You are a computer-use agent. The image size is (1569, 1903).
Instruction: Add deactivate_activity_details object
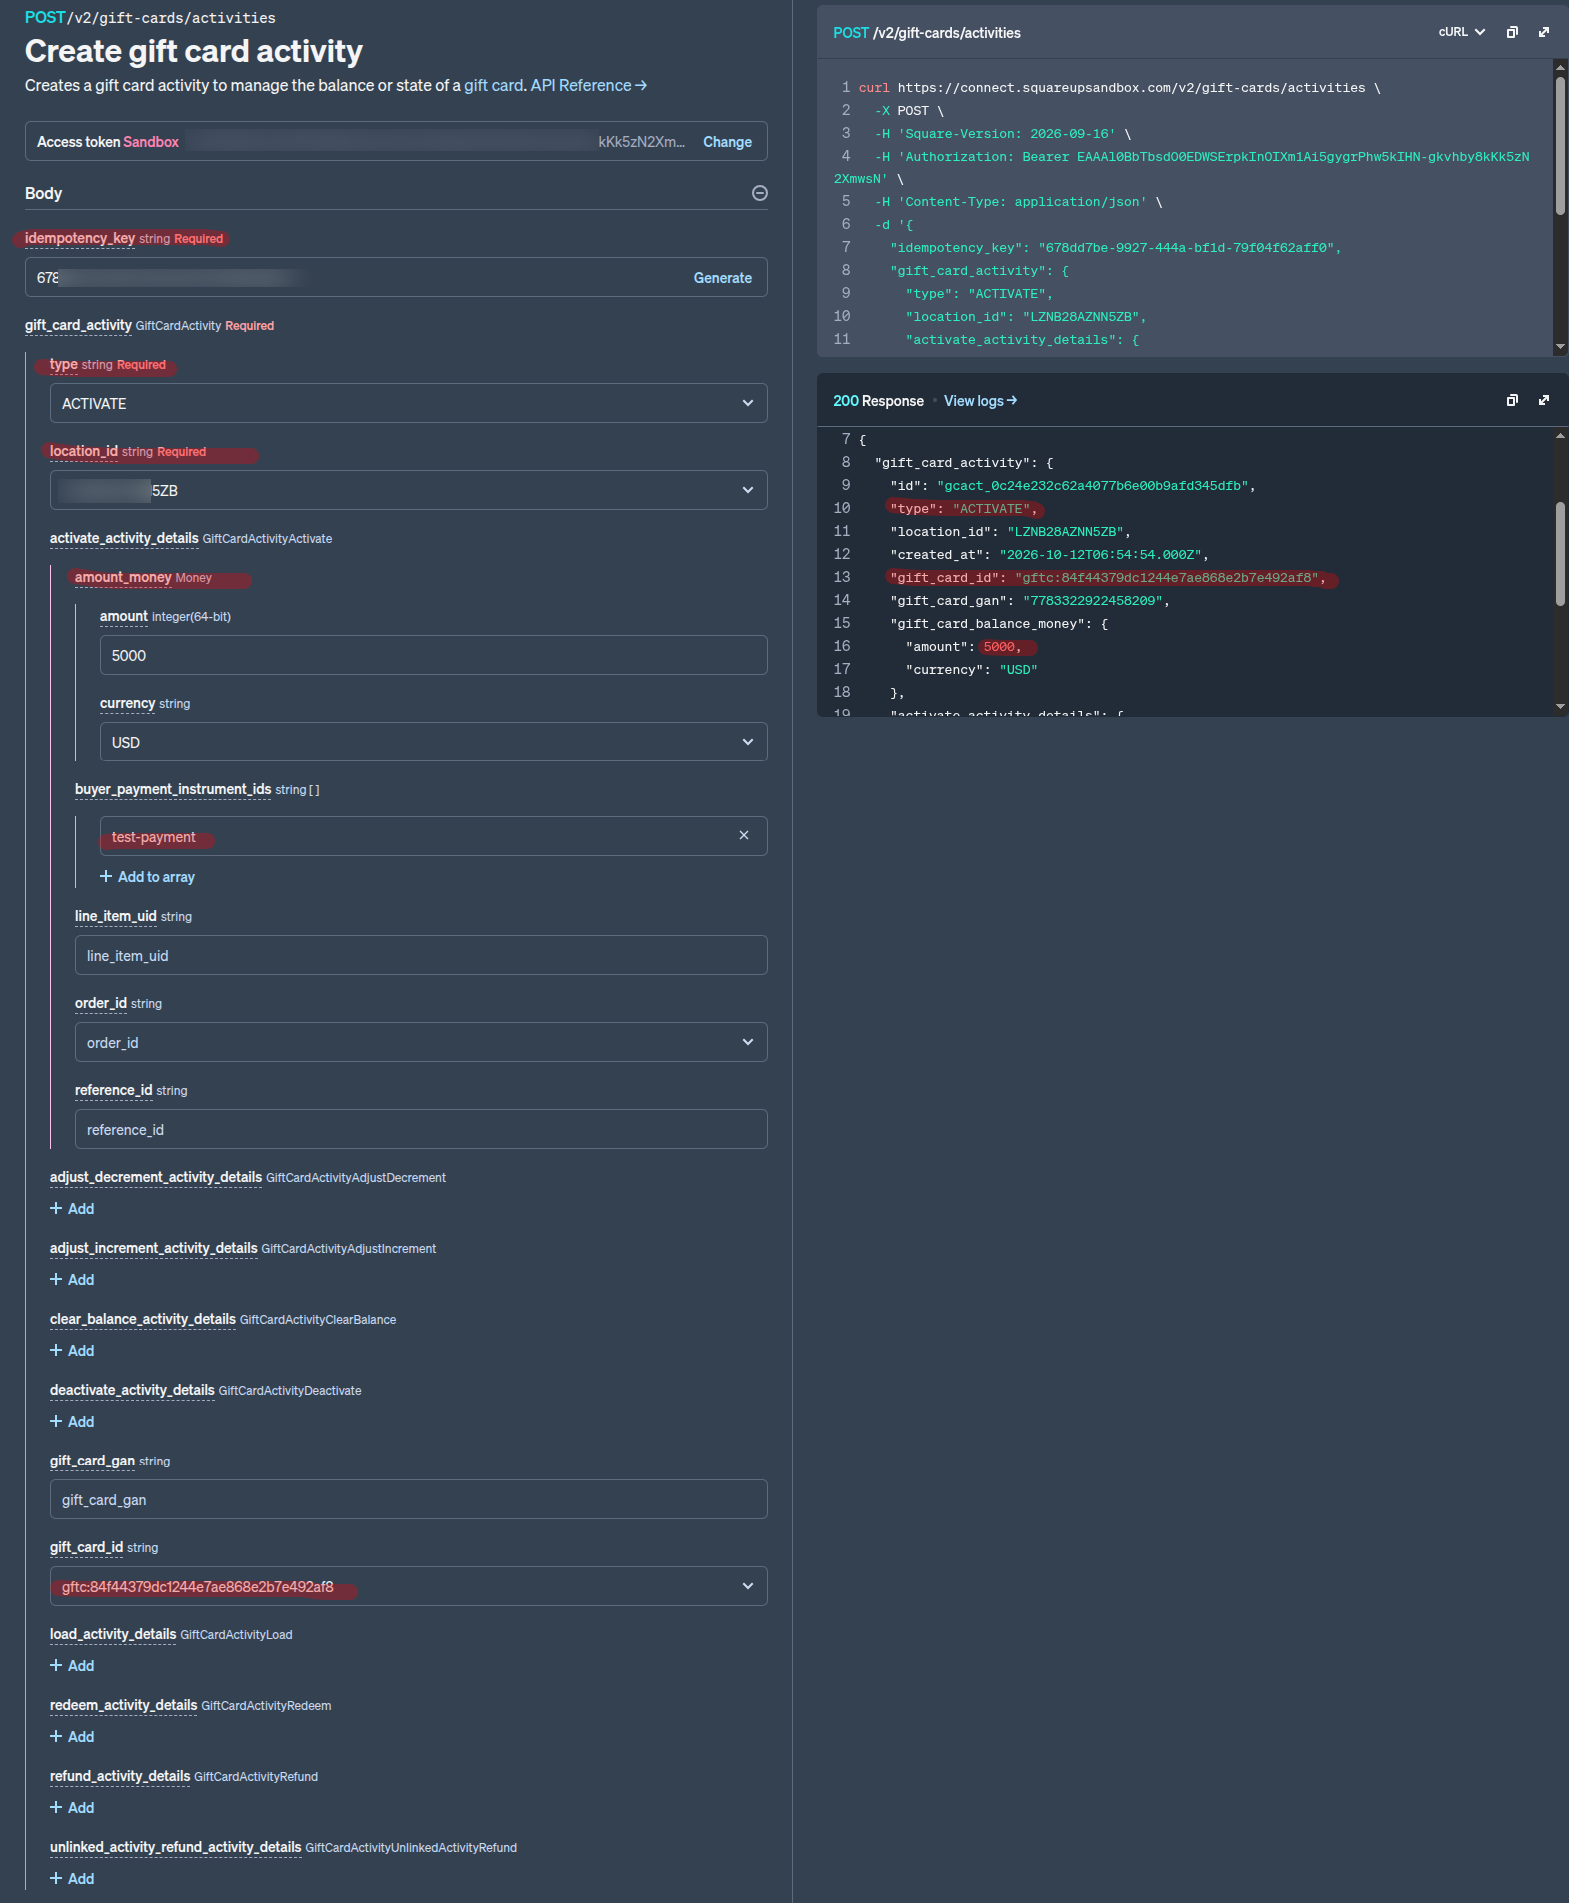point(72,1422)
